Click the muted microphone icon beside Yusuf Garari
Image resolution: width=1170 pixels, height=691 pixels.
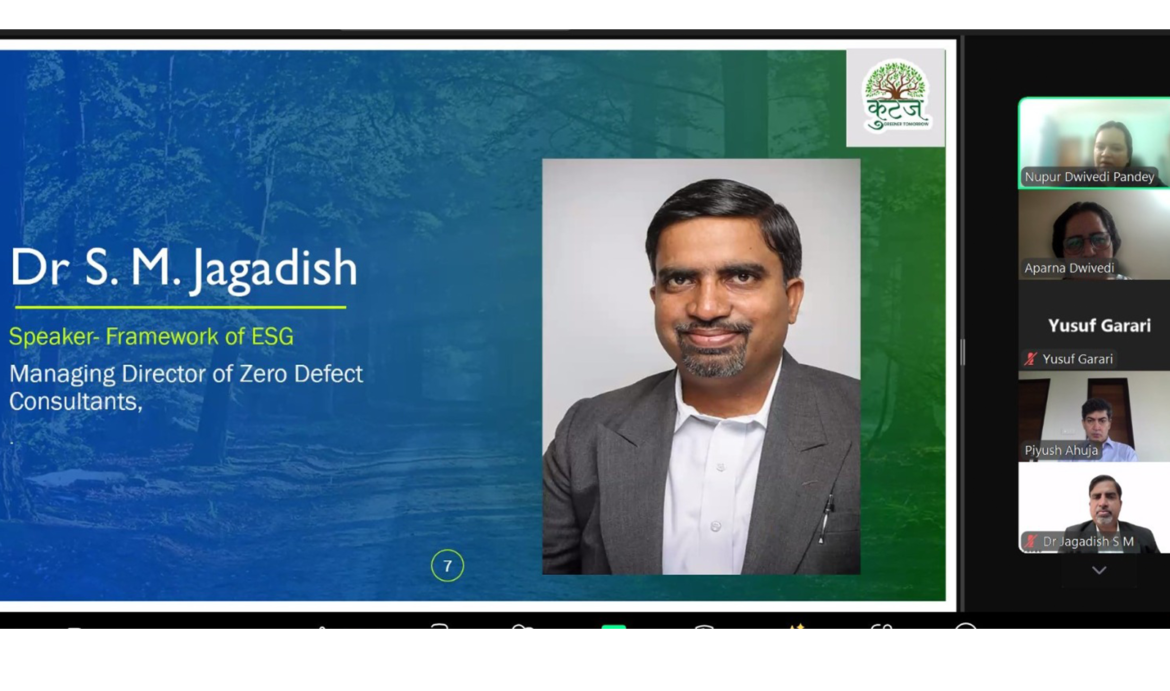tap(1031, 359)
